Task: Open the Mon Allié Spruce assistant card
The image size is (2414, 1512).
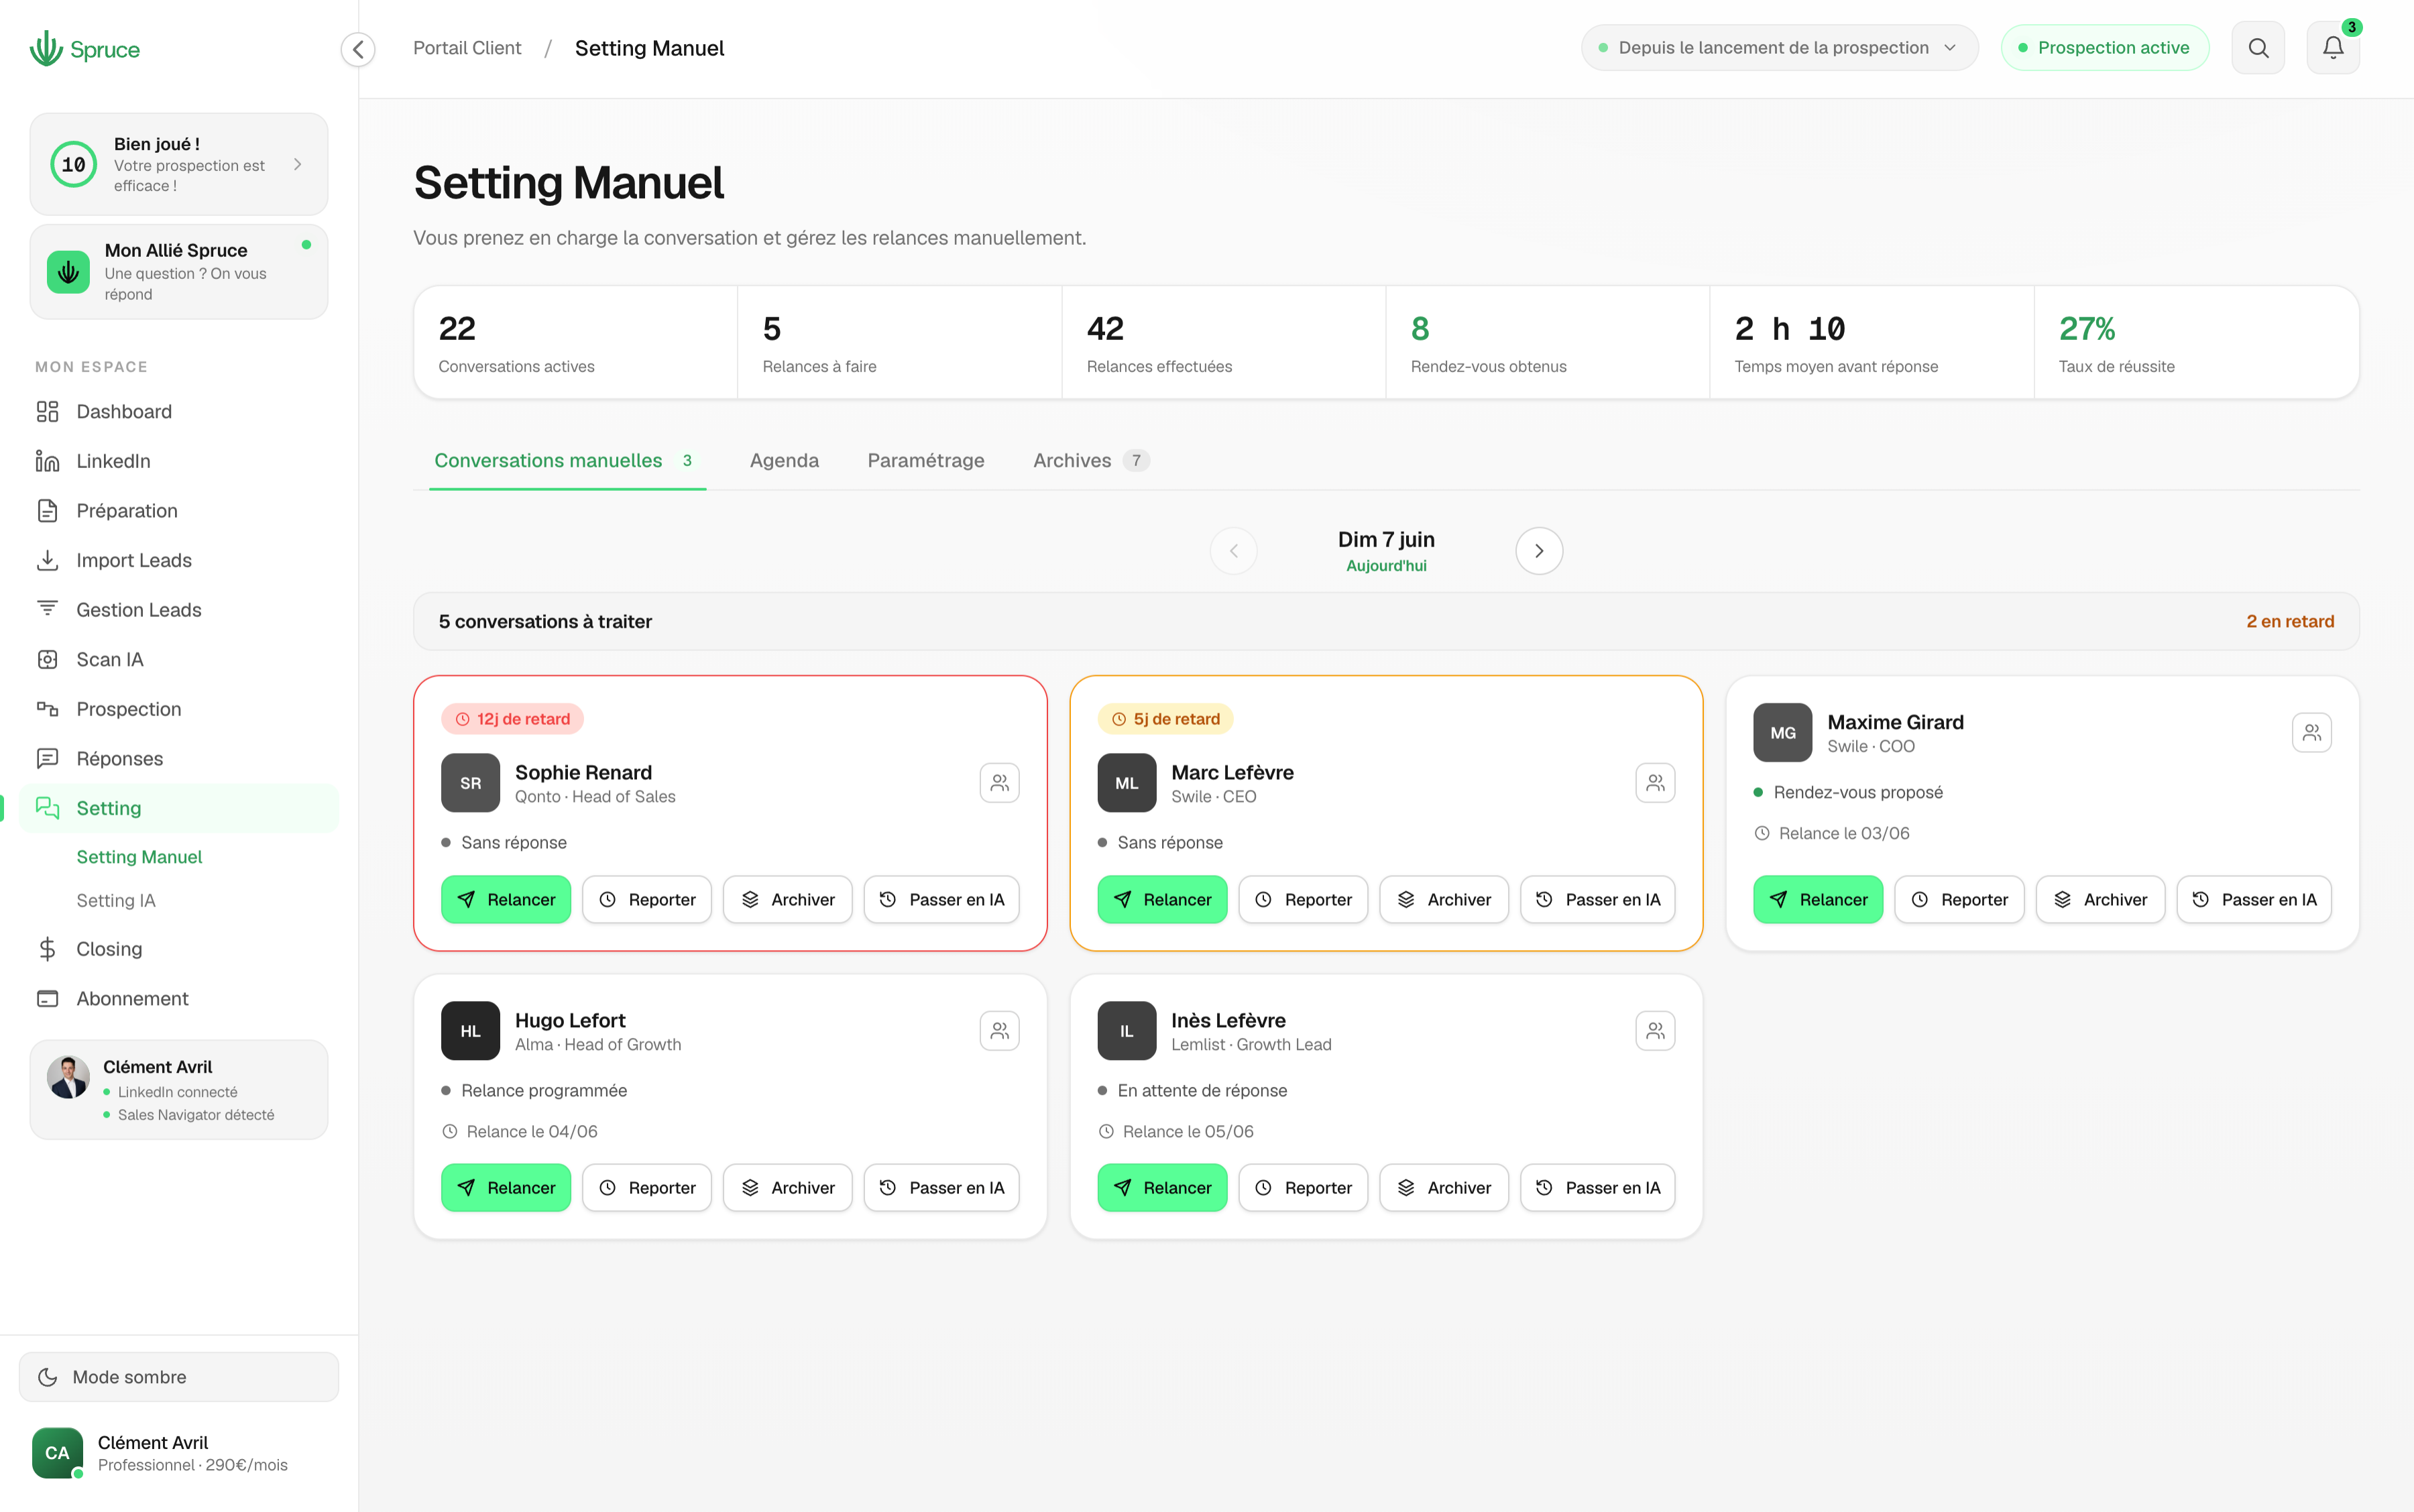Action: click(179, 272)
